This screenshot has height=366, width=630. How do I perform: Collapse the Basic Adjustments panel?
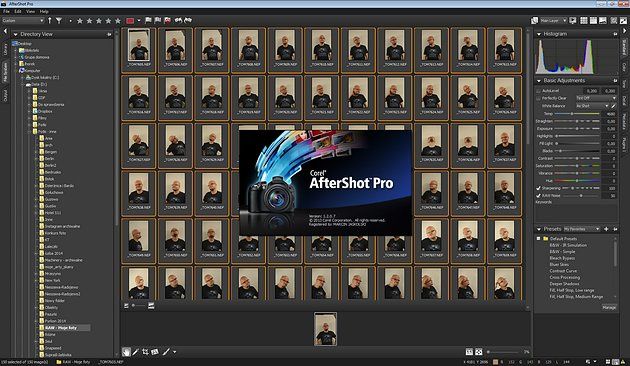(539, 81)
